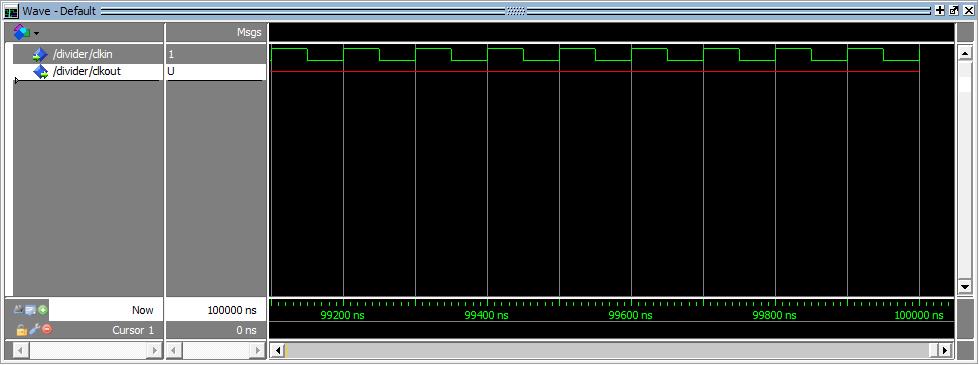Click the stacked blue objects icon in pathnames header
Viewport: 979px width, 365px height.
[x=22, y=31]
